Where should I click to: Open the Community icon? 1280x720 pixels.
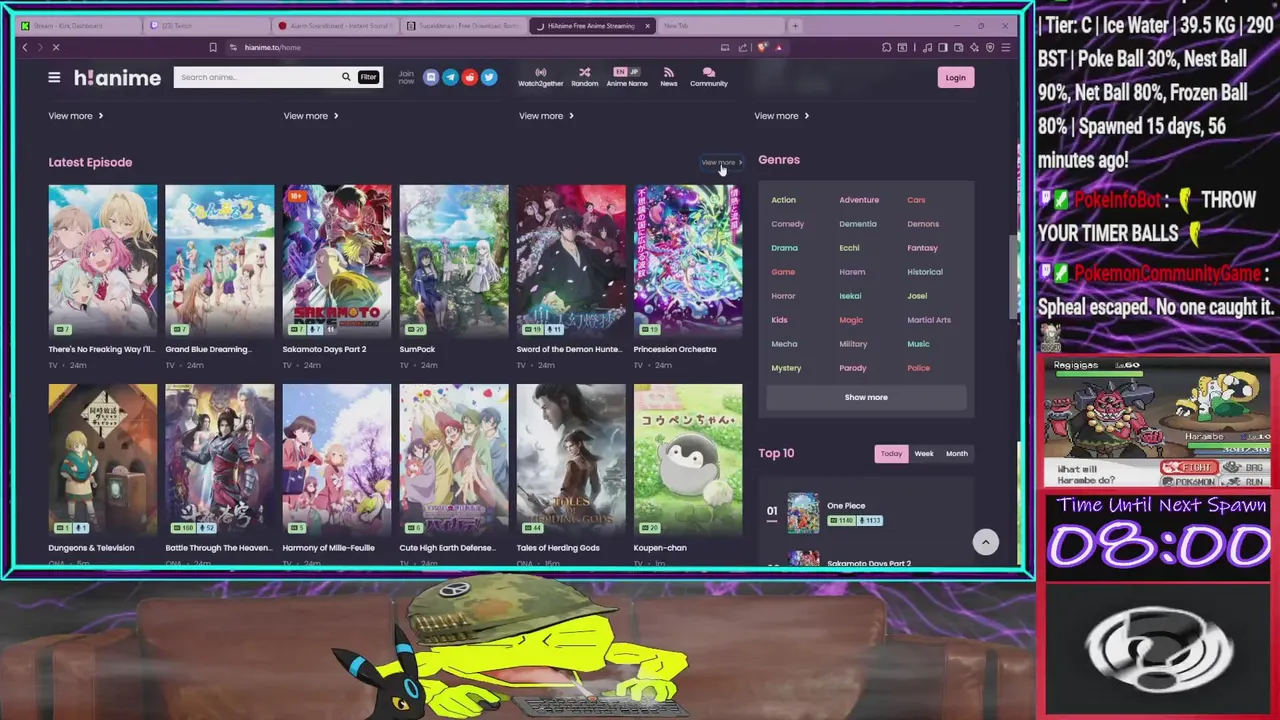709,77
